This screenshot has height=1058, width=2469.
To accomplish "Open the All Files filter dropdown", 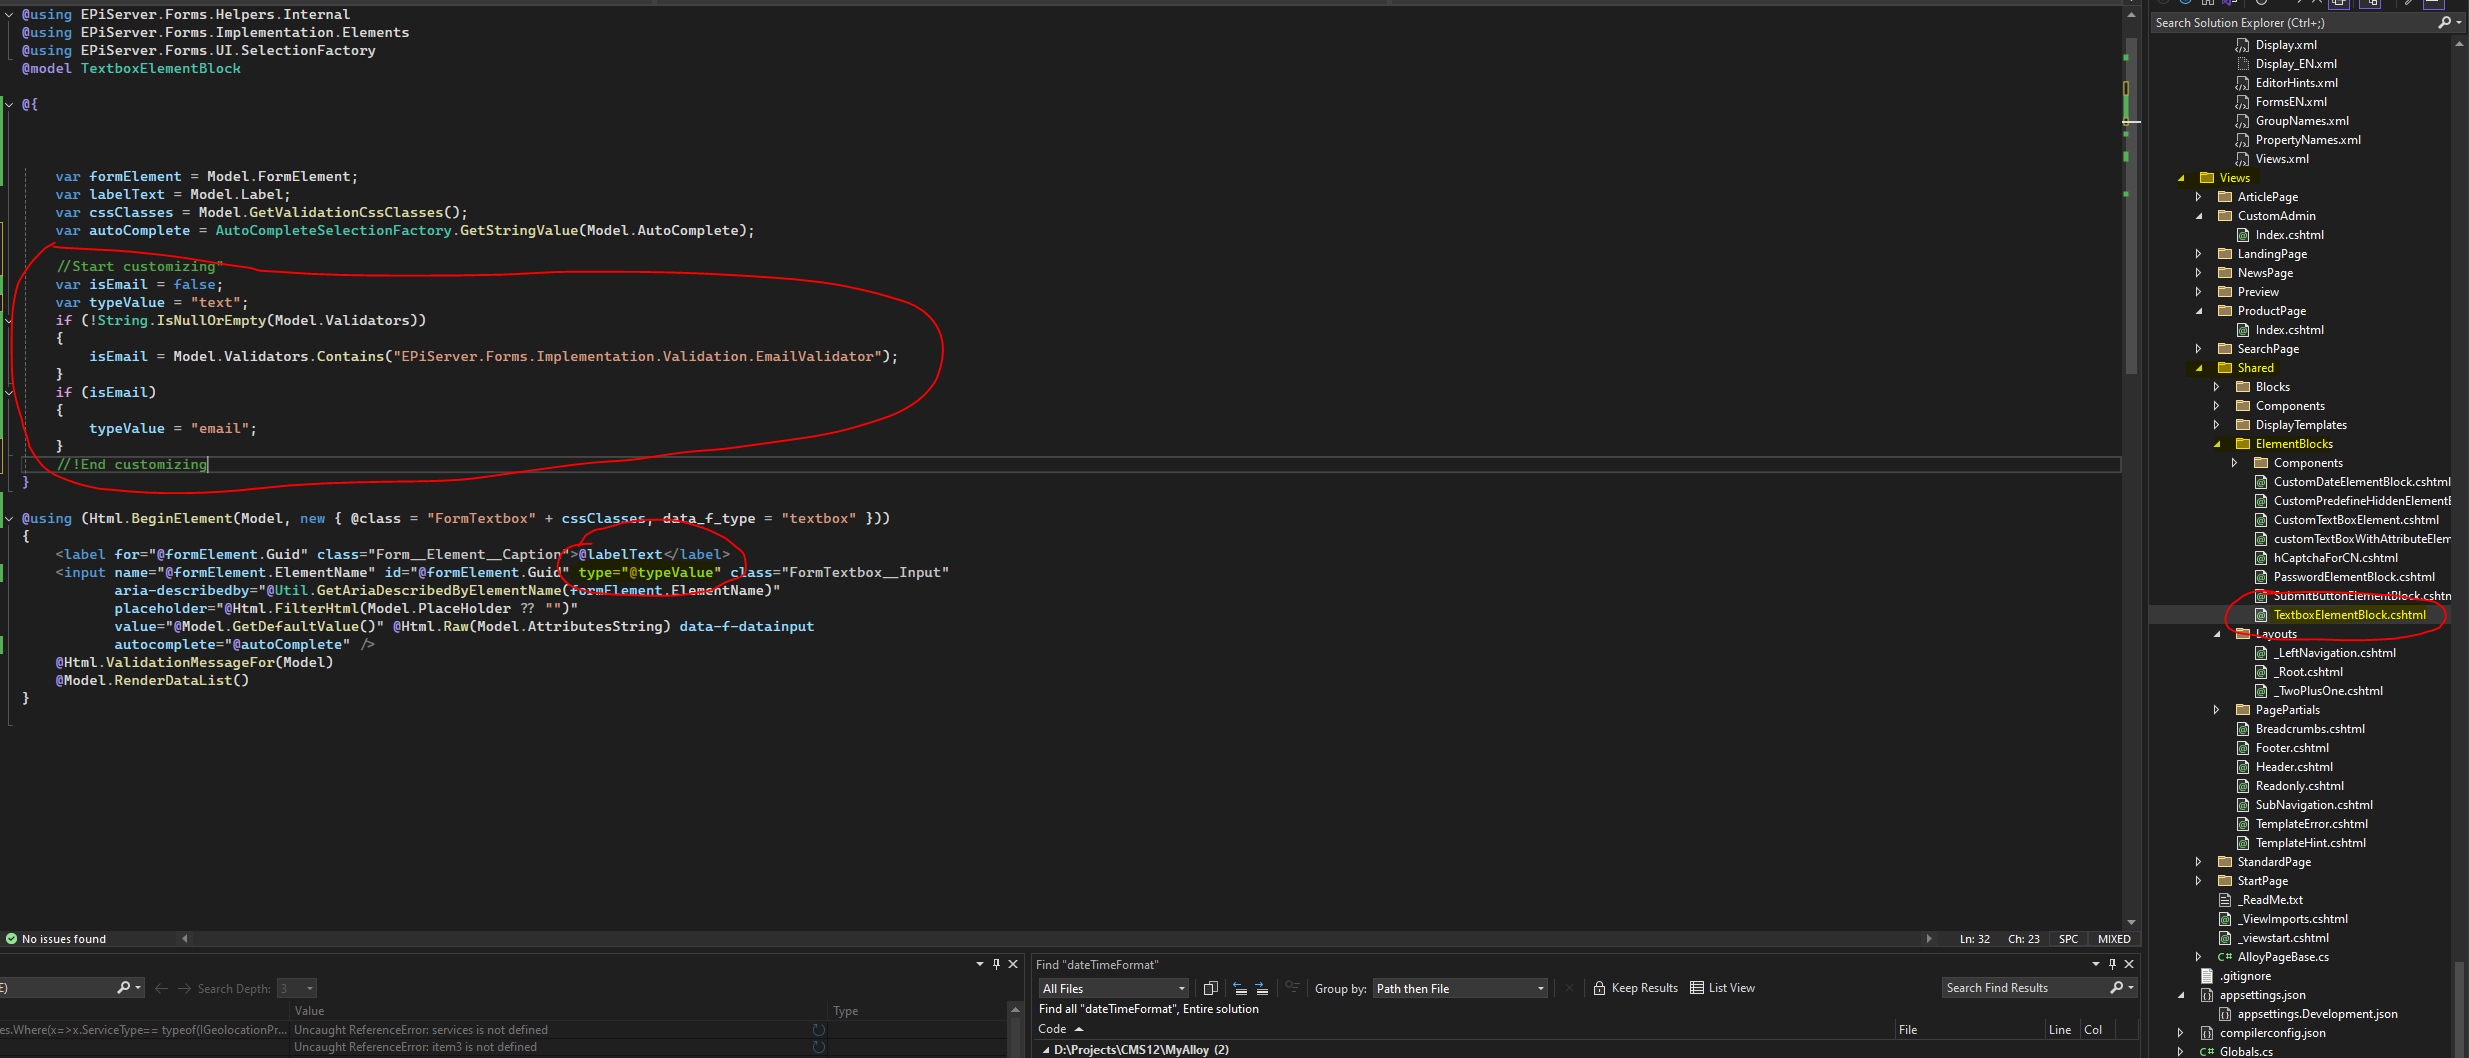I will (1113, 989).
